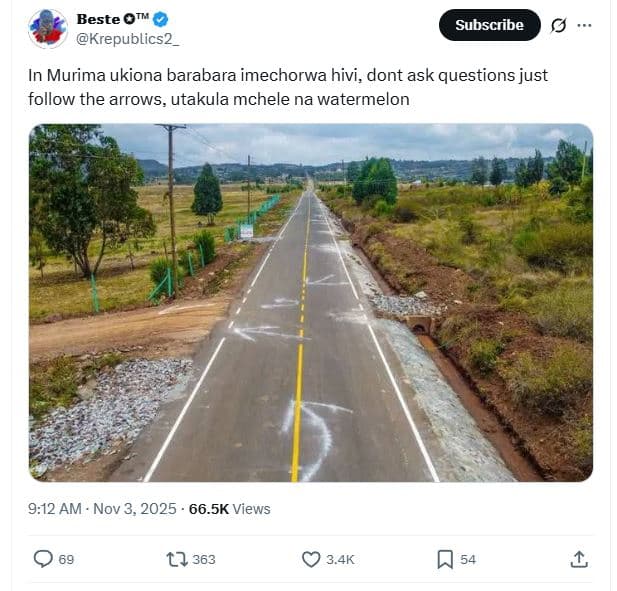This screenshot has width=617, height=591.
Task: Share the post via the share icon
Action: (x=579, y=559)
